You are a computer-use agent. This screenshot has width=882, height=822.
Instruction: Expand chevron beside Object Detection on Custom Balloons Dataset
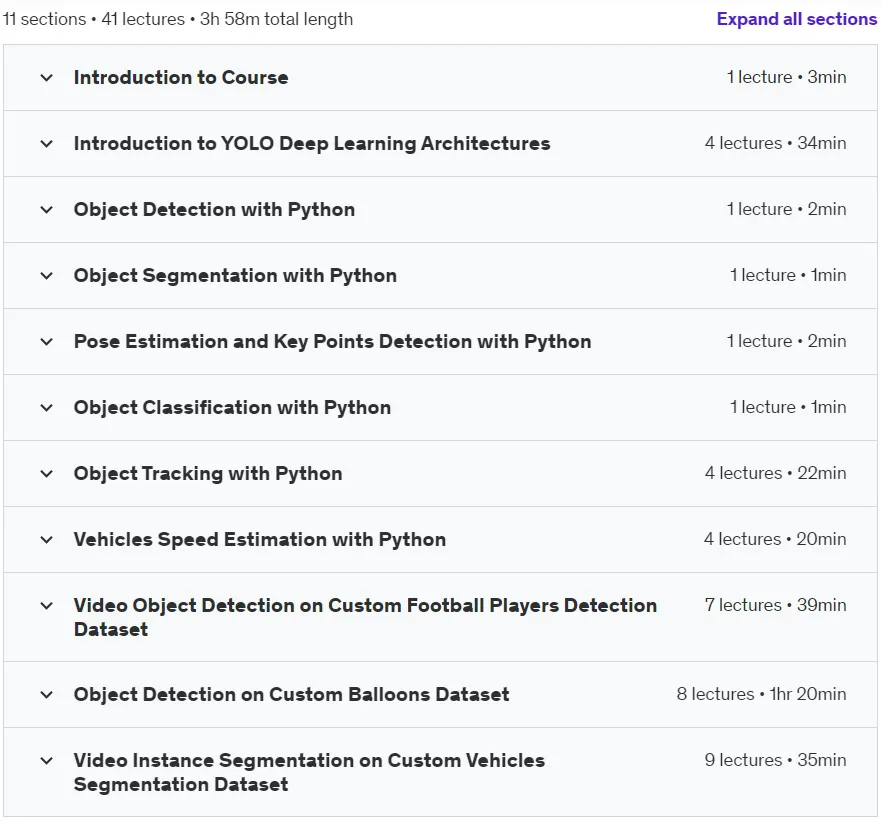(47, 695)
